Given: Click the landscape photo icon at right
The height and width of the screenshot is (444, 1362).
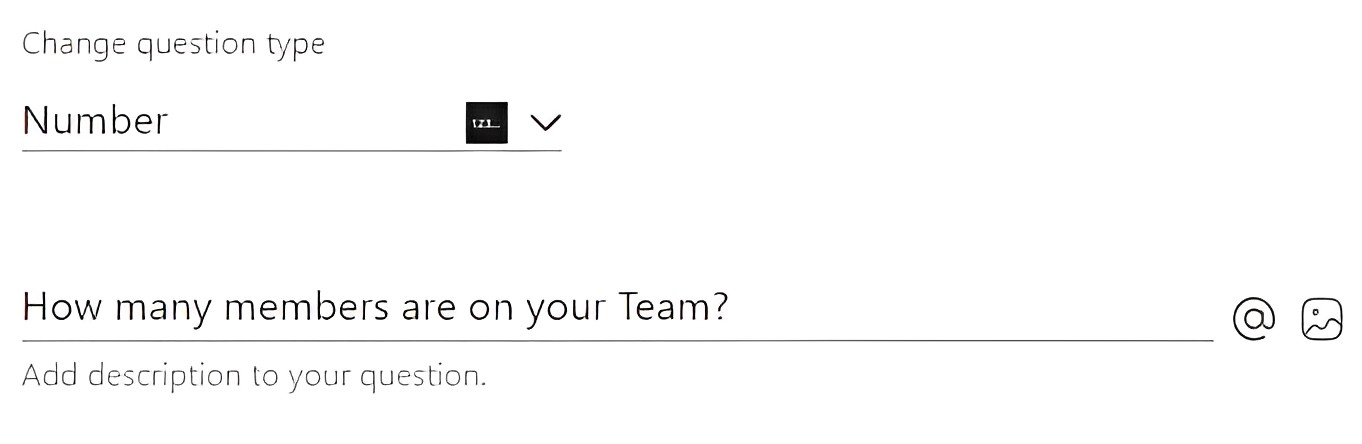Looking at the screenshot, I should pyautogui.click(x=1321, y=318).
